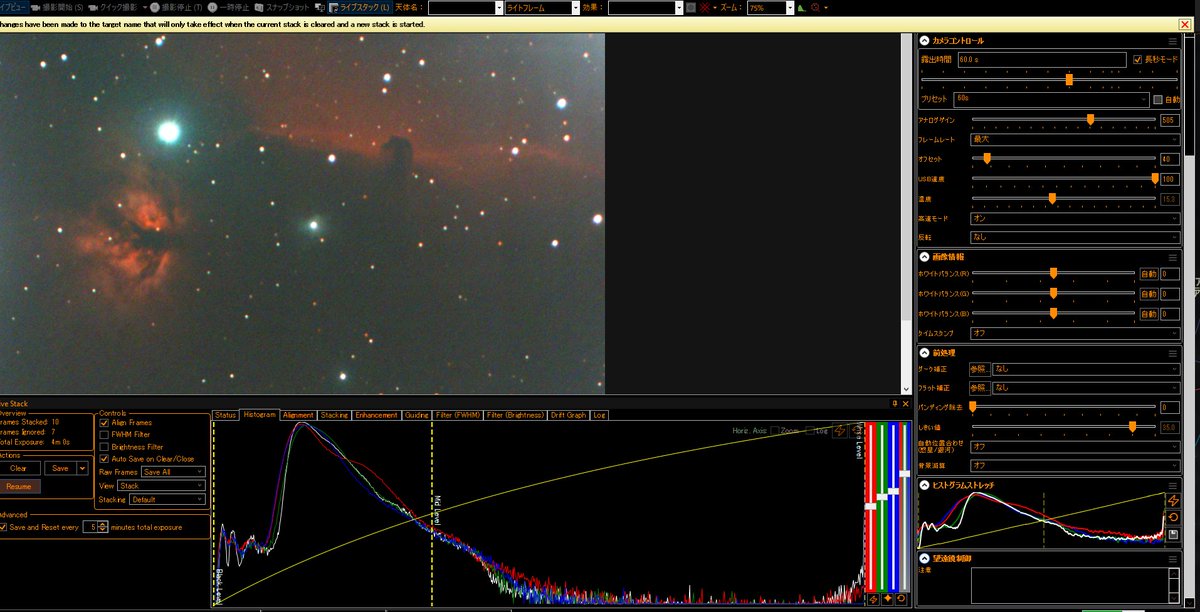Collapse the 望遠鏡制御 panel
The width and height of the screenshot is (1200, 612).
(925, 558)
